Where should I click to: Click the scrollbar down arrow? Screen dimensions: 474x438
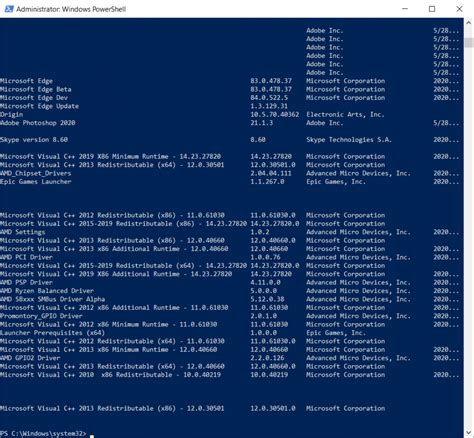pyautogui.click(x=469, y=433)
